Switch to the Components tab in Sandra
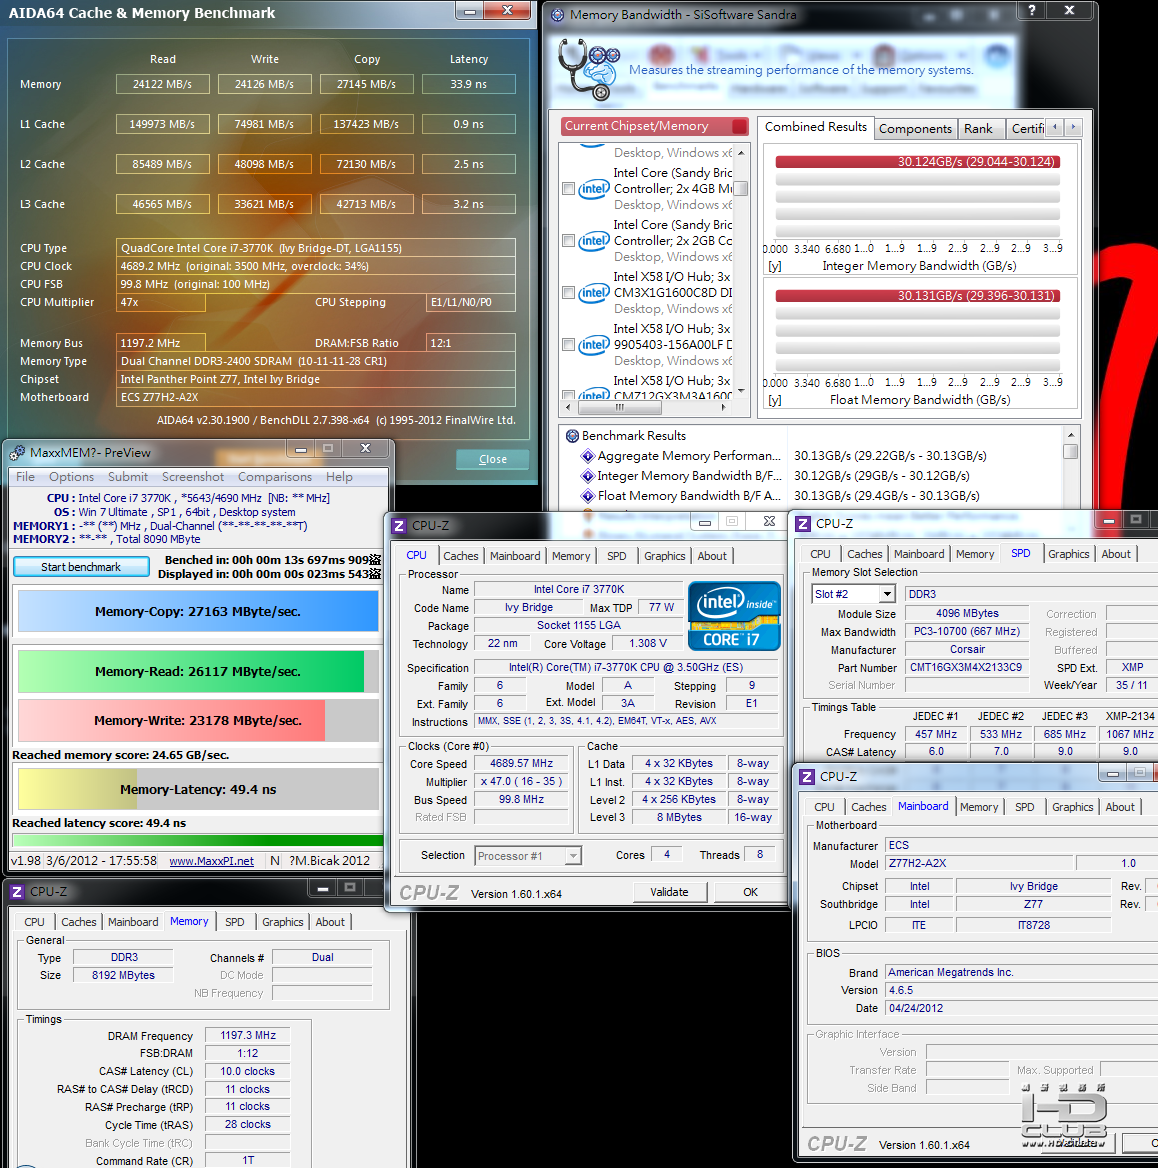 coord(915,128)
